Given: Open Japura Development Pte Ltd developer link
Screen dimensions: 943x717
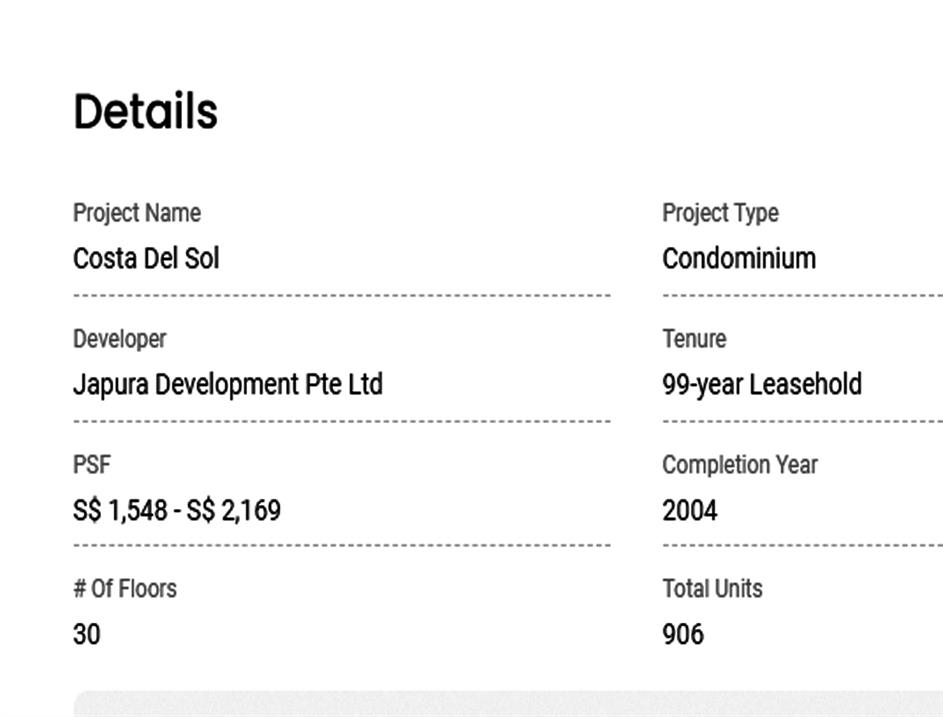Looking at the screenshot, I should [x=228, y=385].
